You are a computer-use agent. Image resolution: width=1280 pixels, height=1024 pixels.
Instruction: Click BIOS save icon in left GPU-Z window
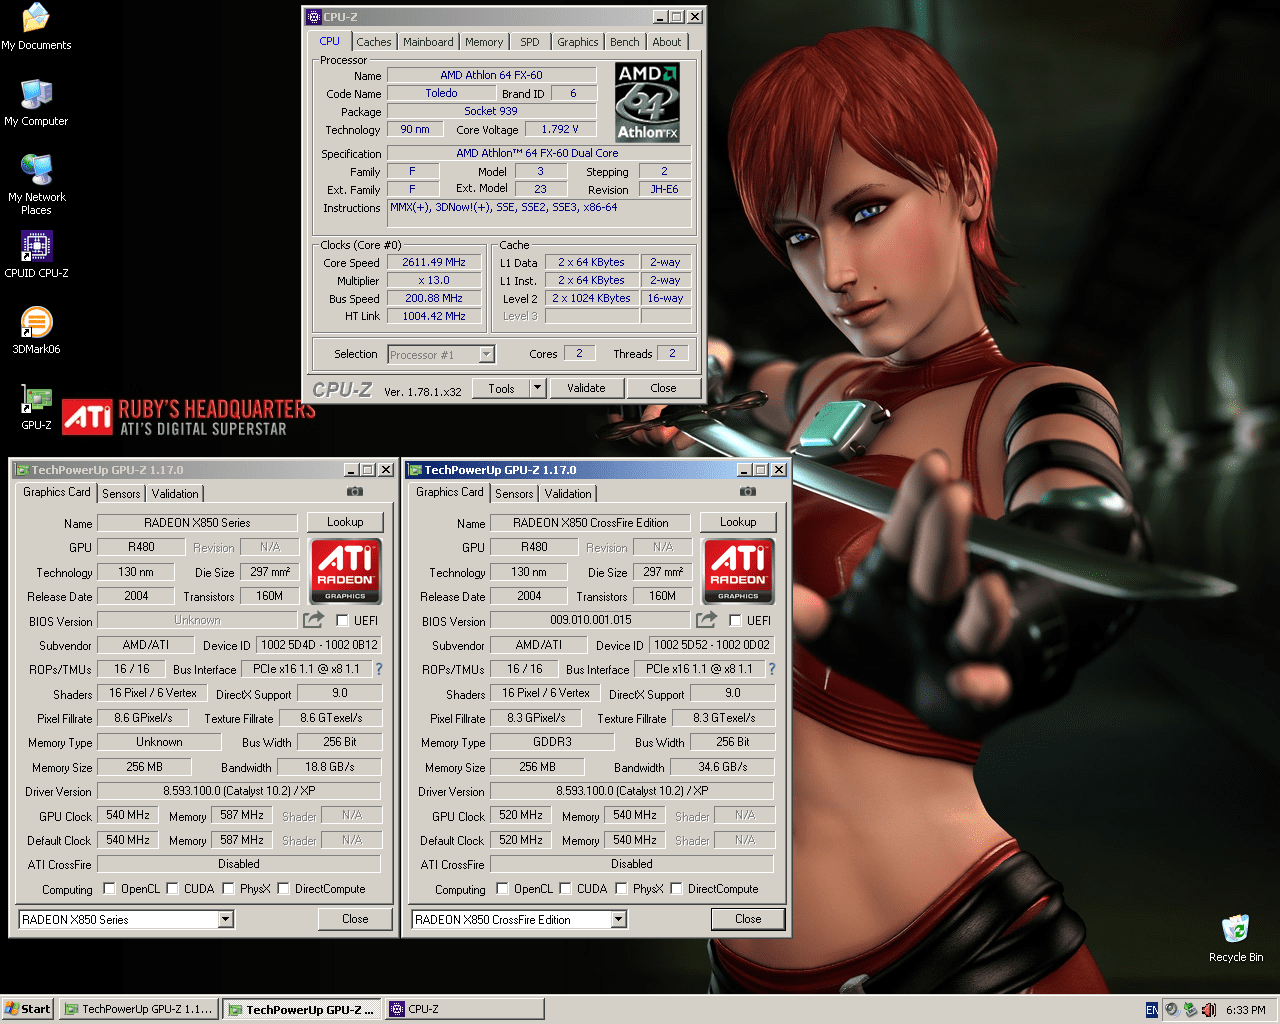(x=313, y=620)
